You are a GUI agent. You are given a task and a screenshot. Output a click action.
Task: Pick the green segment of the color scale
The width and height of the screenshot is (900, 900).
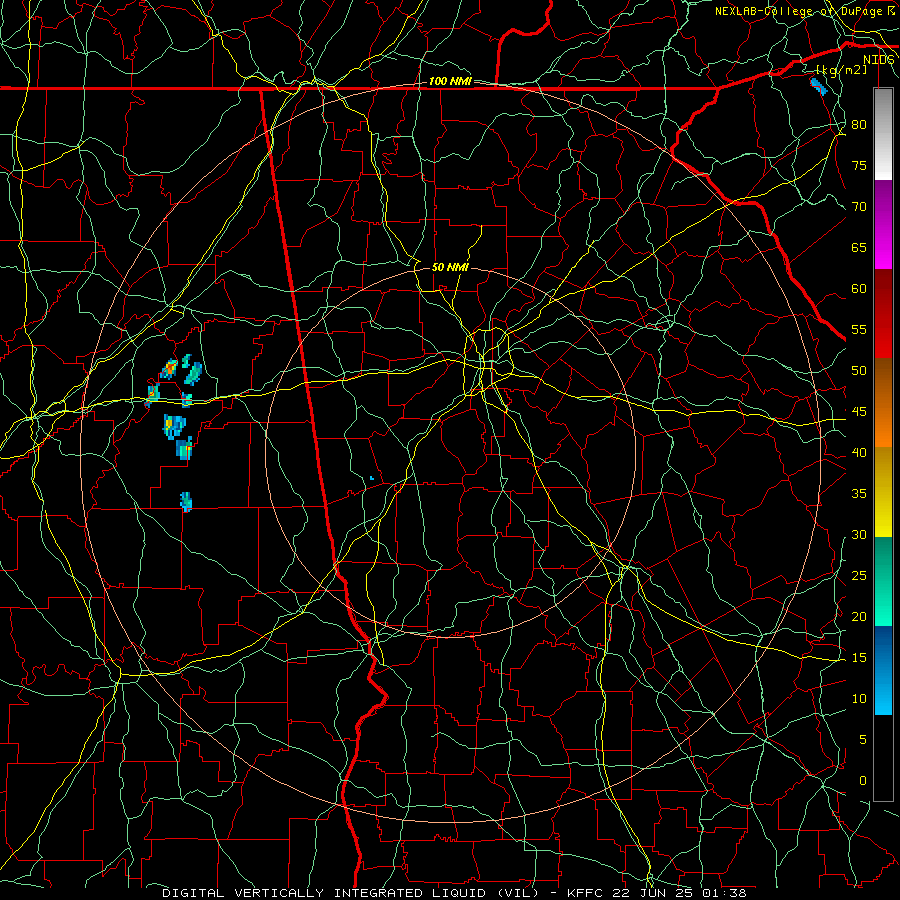pyautogui.click(x=883, y=581)
